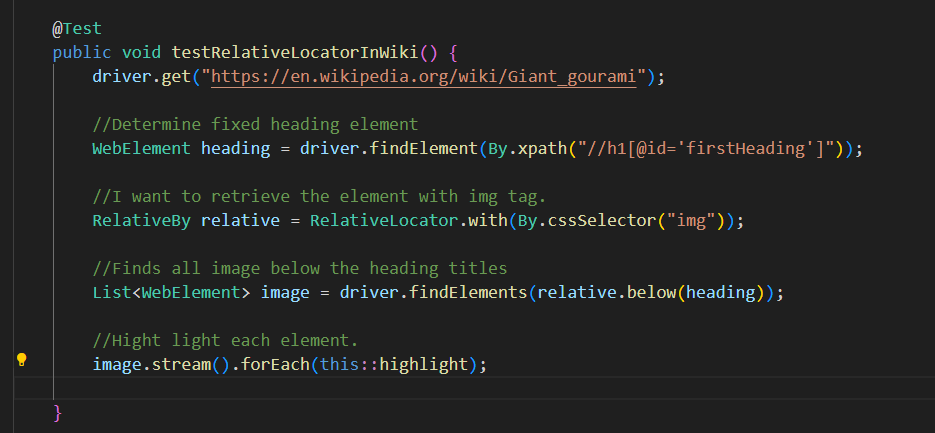Click the RelativeLocator class name
Viewport: 935px width, 433px height.
point(383,220)
